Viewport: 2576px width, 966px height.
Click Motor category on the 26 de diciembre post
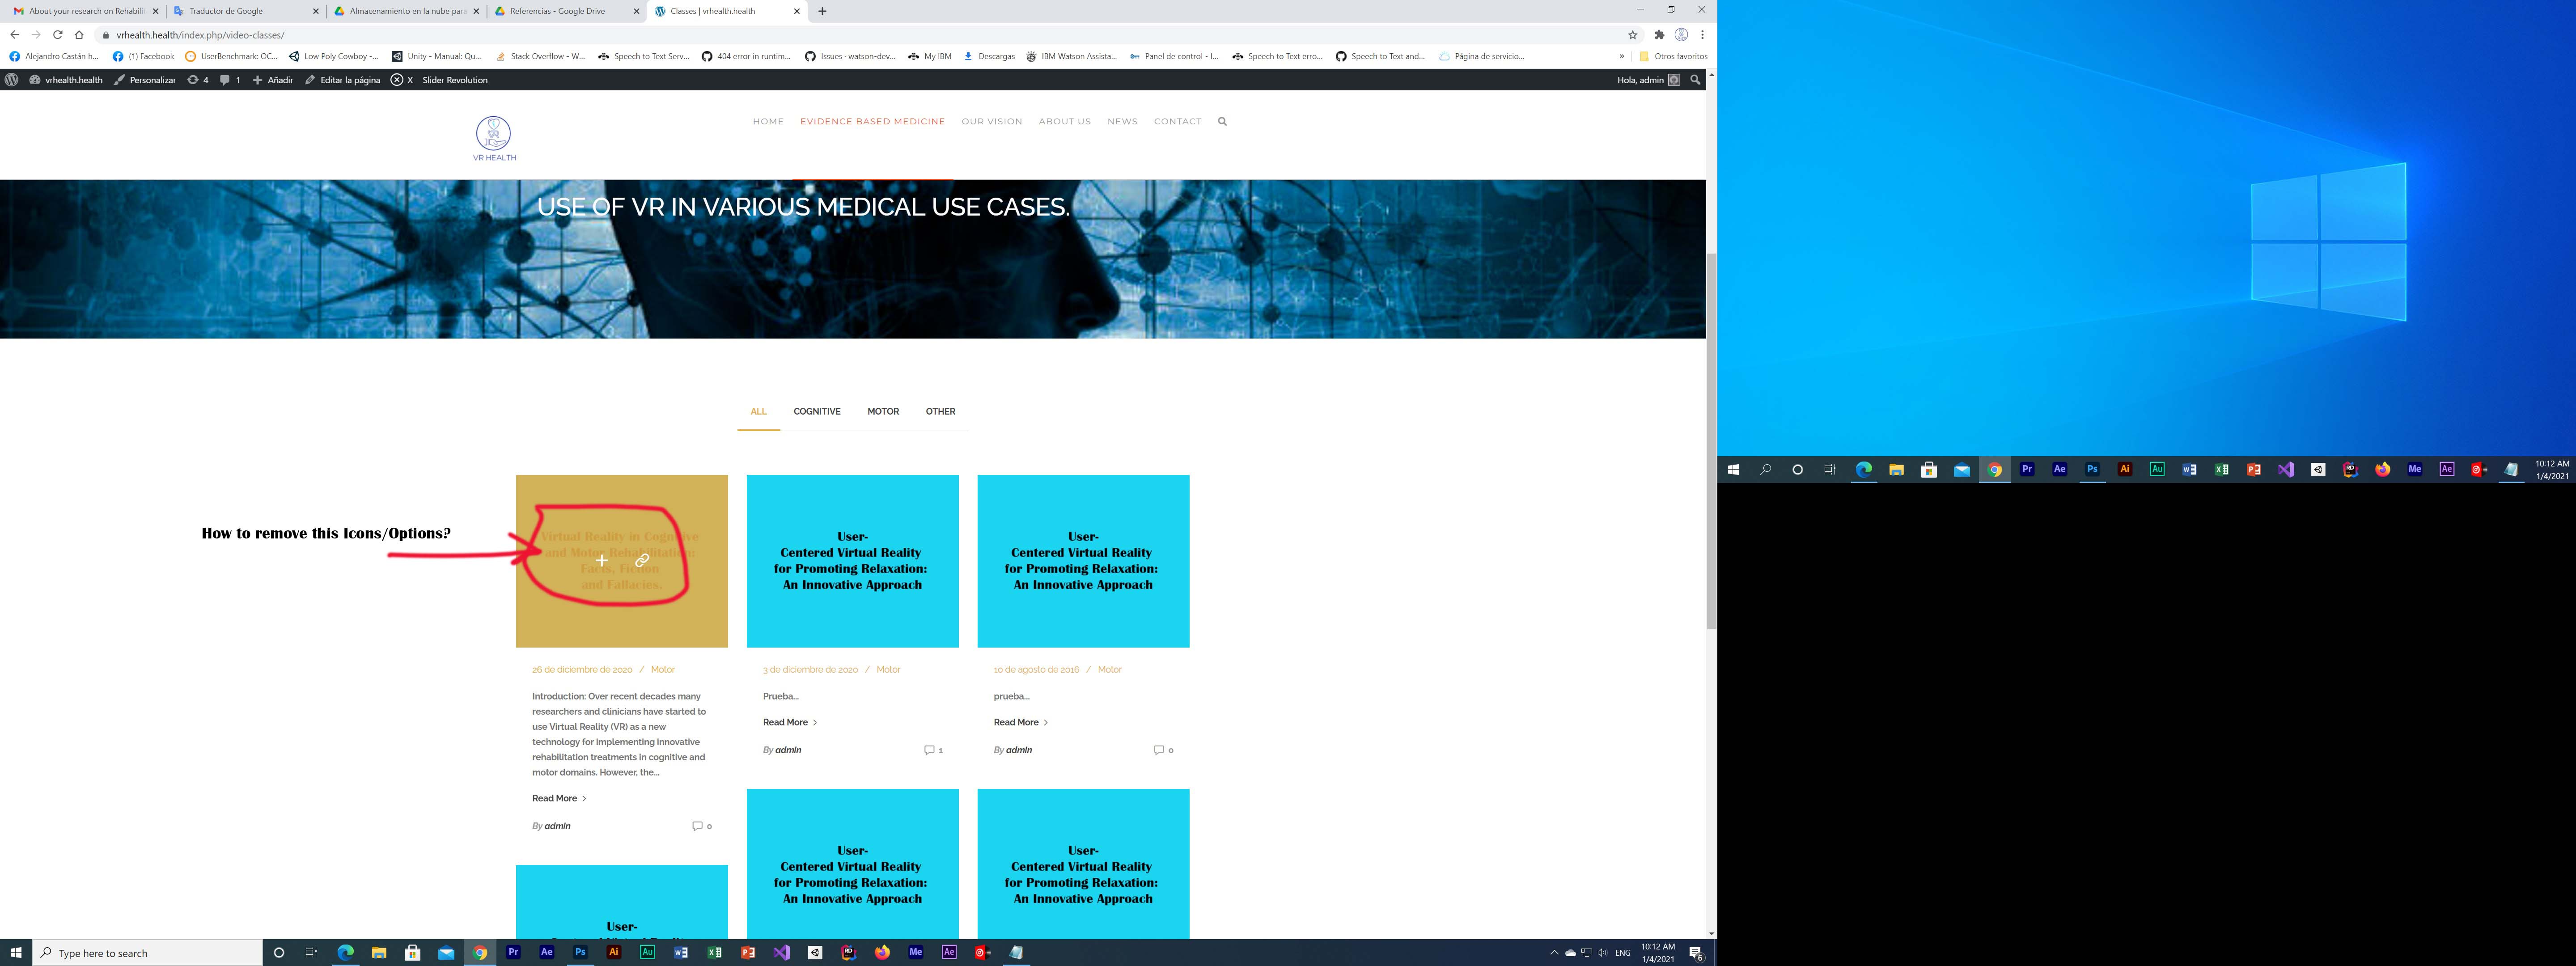tap(662, 669)
